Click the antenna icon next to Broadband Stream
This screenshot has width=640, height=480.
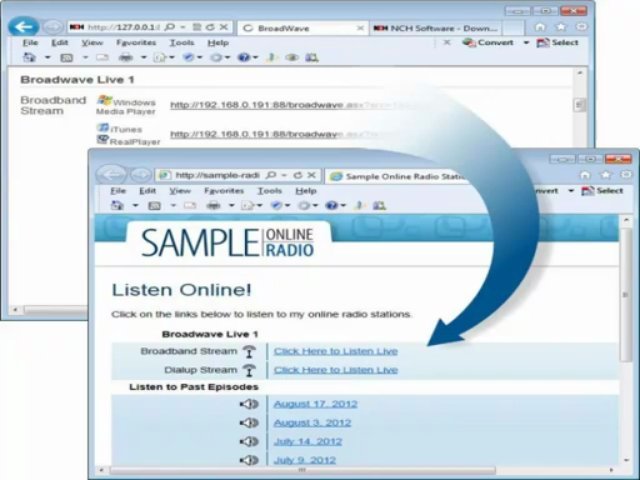(x=249, y=352)
